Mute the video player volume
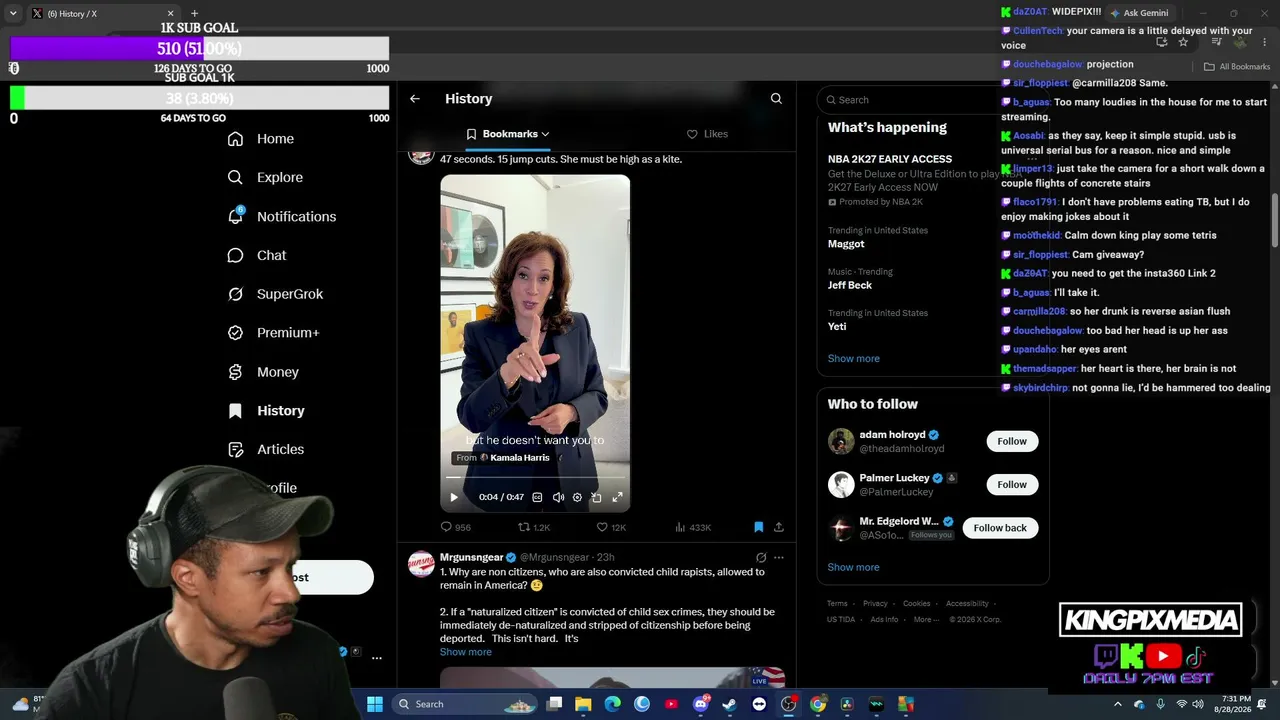This screenshot has height=720, width=1280. pyautogui.click(x=558, y=497)
